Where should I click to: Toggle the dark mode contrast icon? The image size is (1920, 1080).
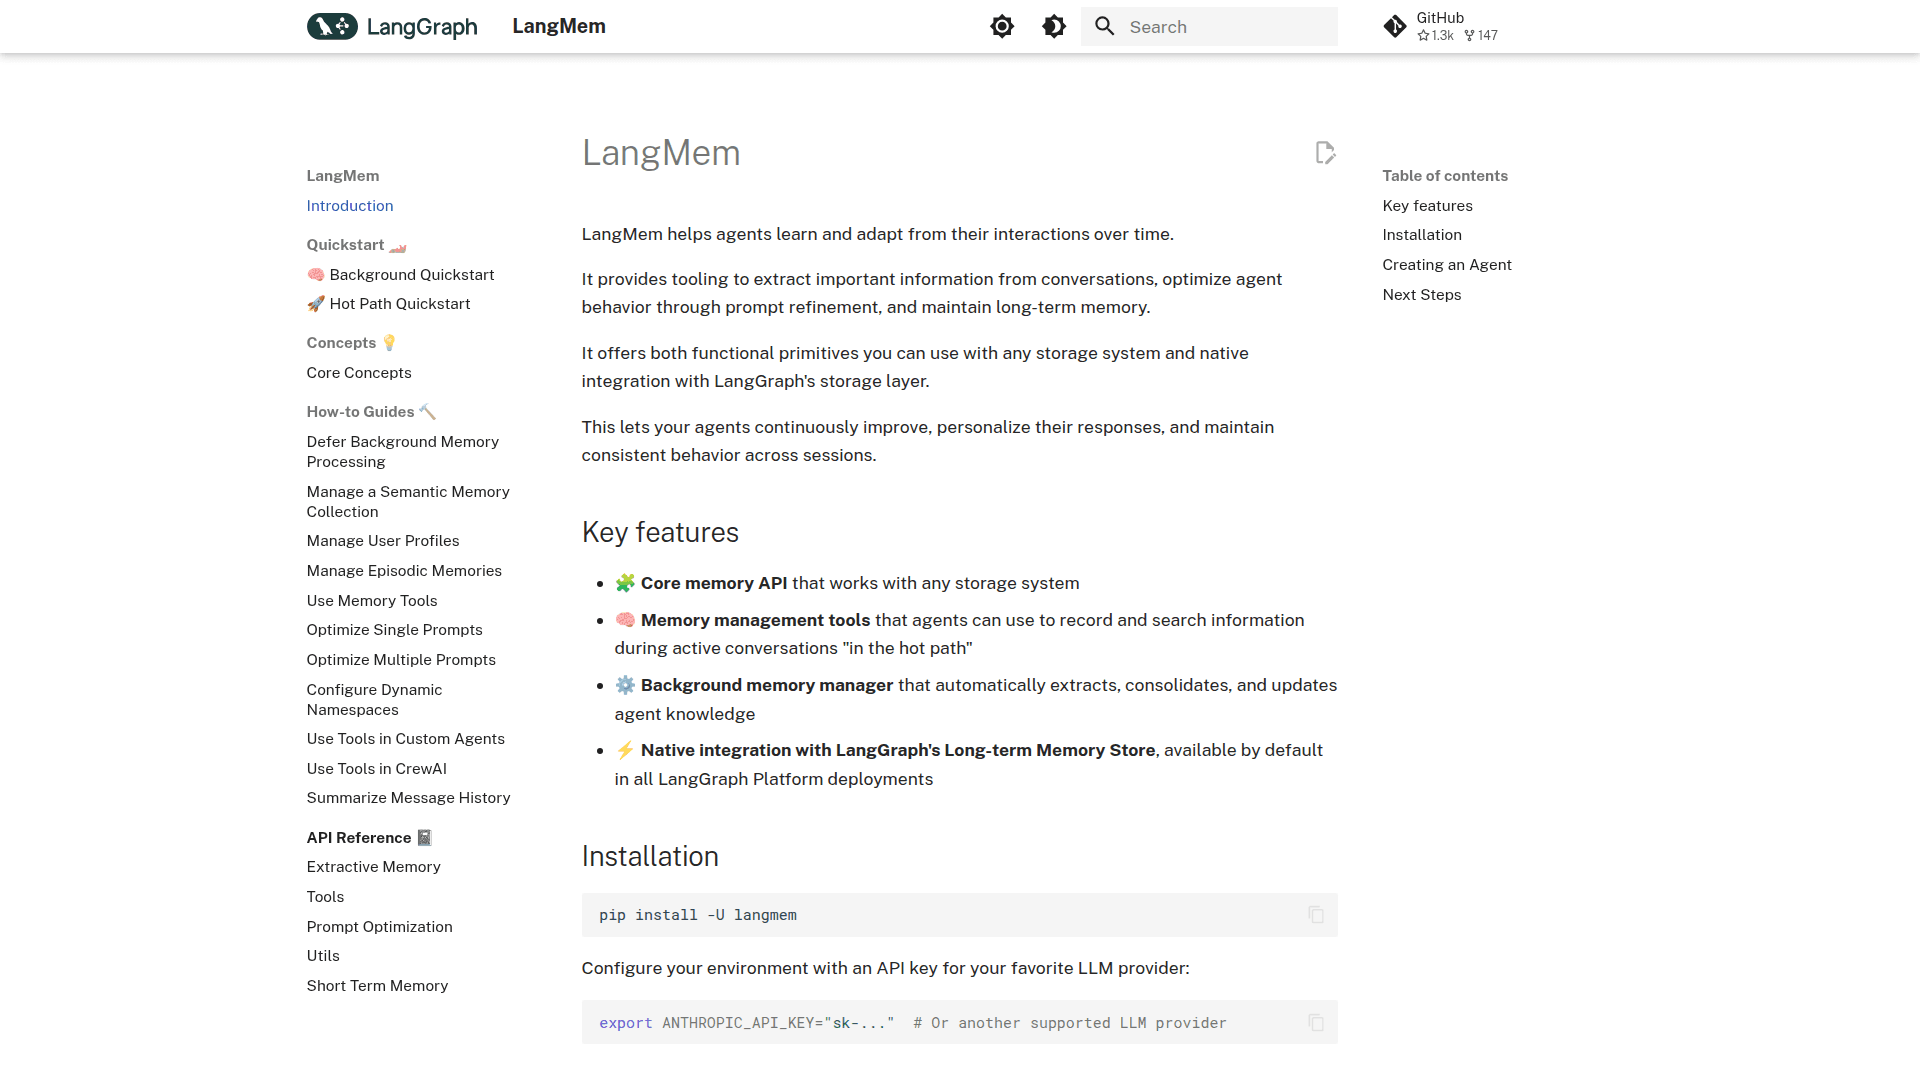point(1054,27)
